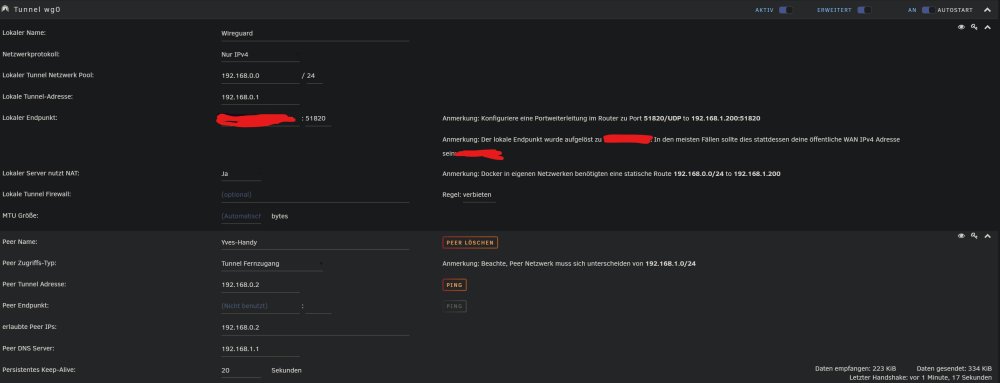This screenshot has width=1000, height=383.
Task: Click the Tunnel Netzwerk Pool field 192.168.0.0
Action: click(x=260, y=76)
